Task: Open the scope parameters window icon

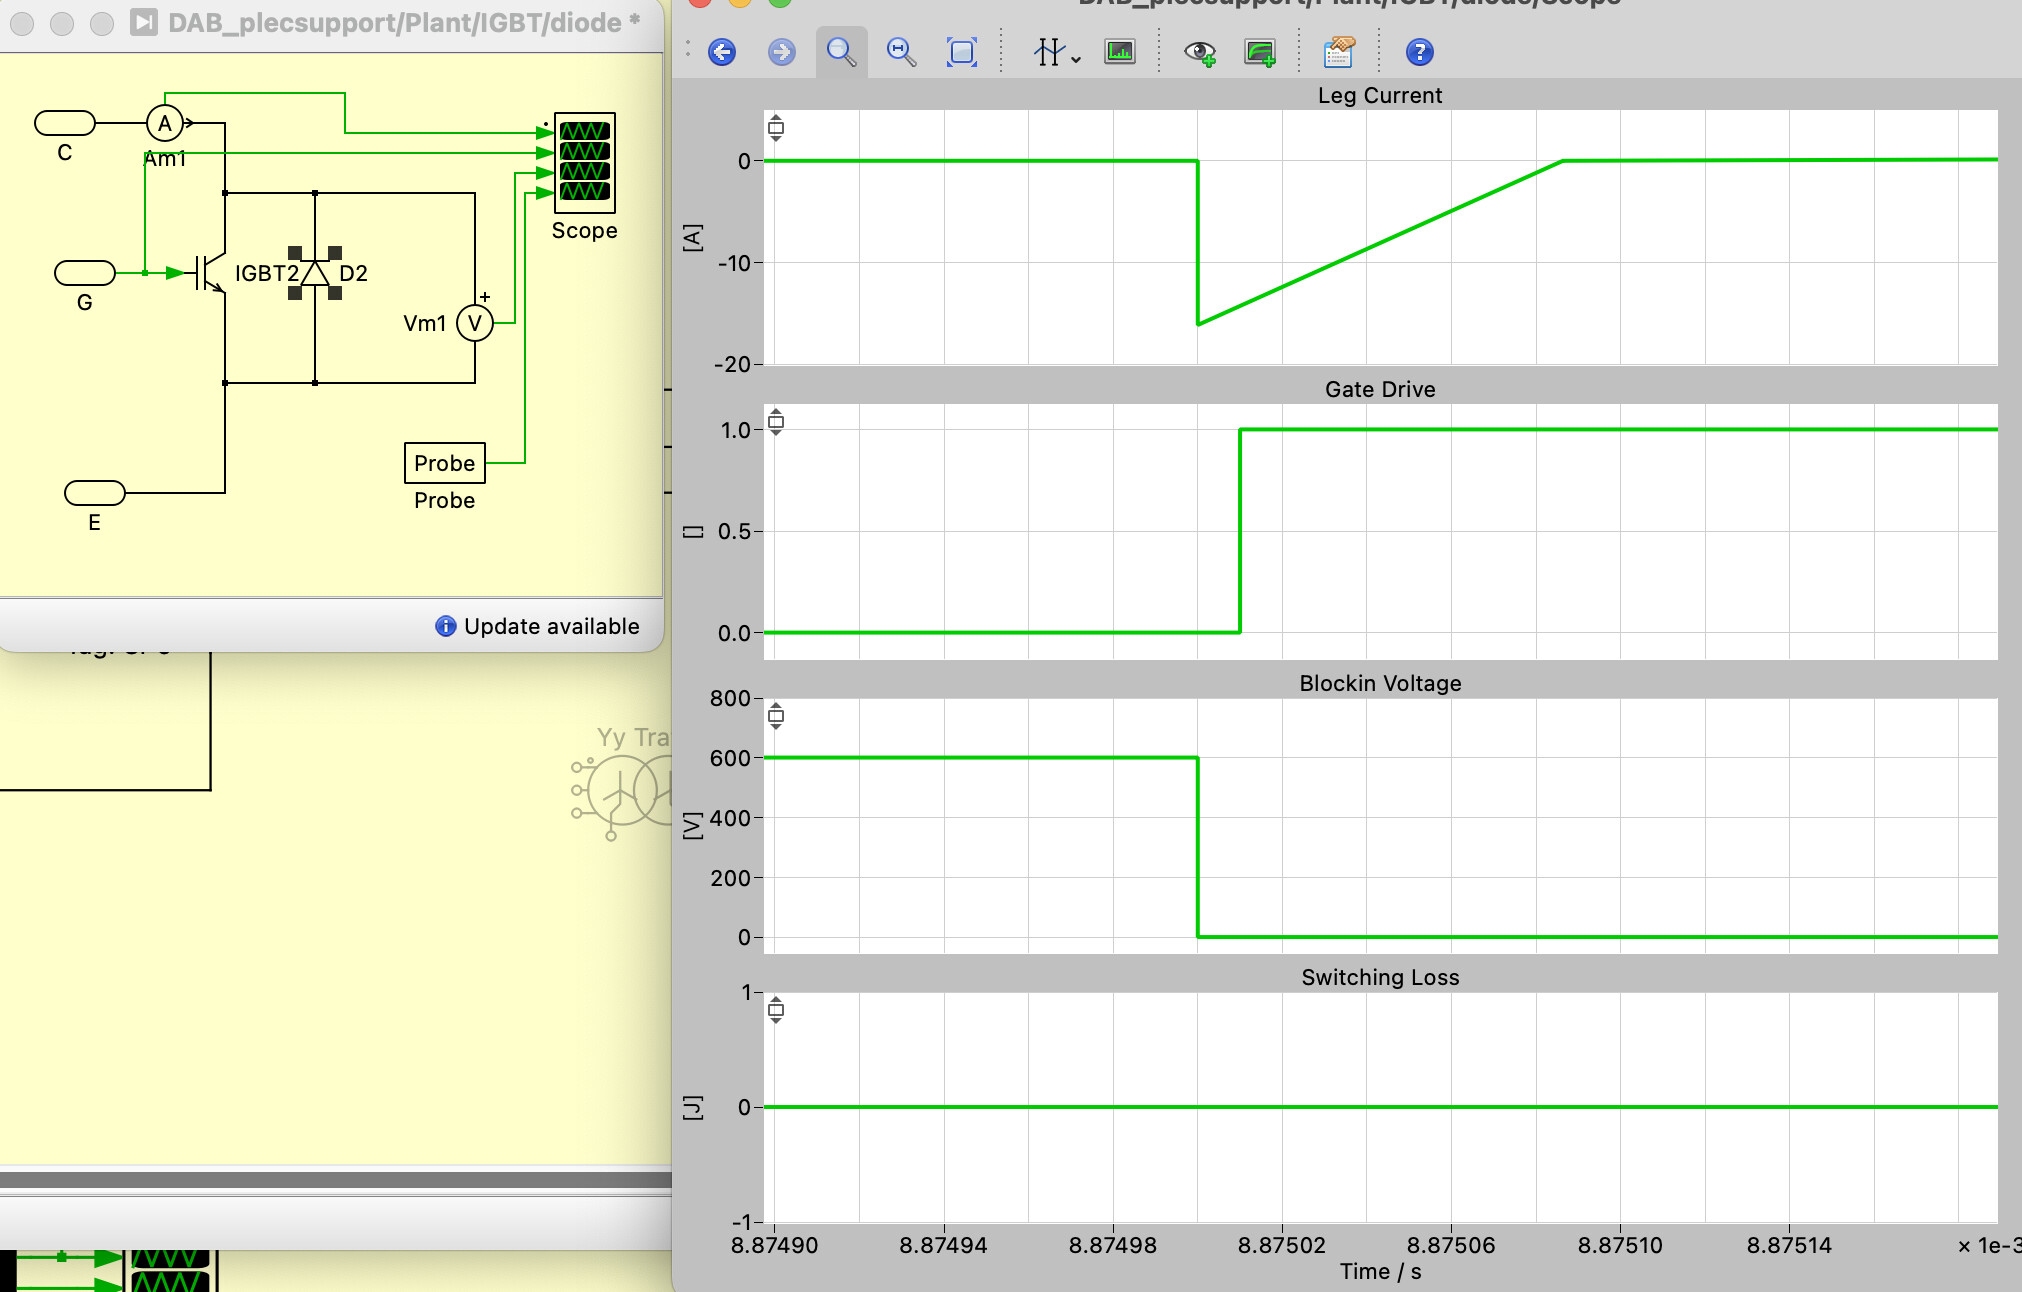Action: coord(1338,52)
